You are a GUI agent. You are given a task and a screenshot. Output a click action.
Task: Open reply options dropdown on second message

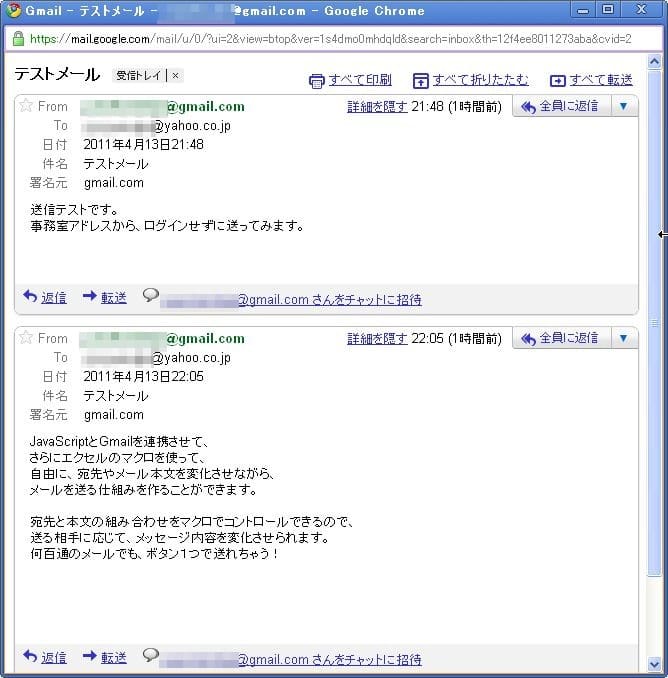click(623, 339)
